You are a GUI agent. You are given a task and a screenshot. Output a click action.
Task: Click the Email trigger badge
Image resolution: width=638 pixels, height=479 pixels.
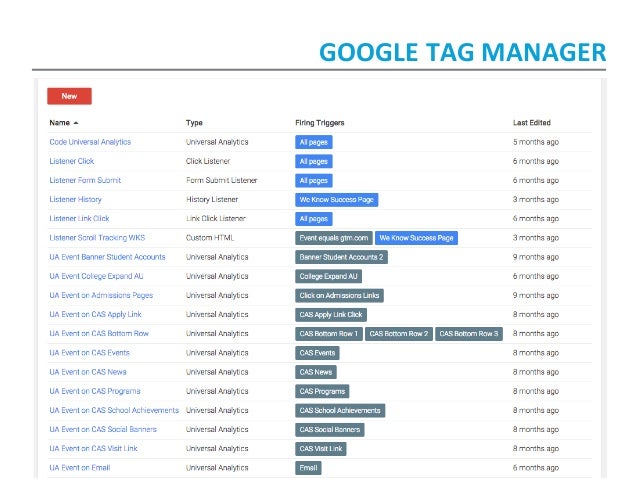click(x=308, y=468)
